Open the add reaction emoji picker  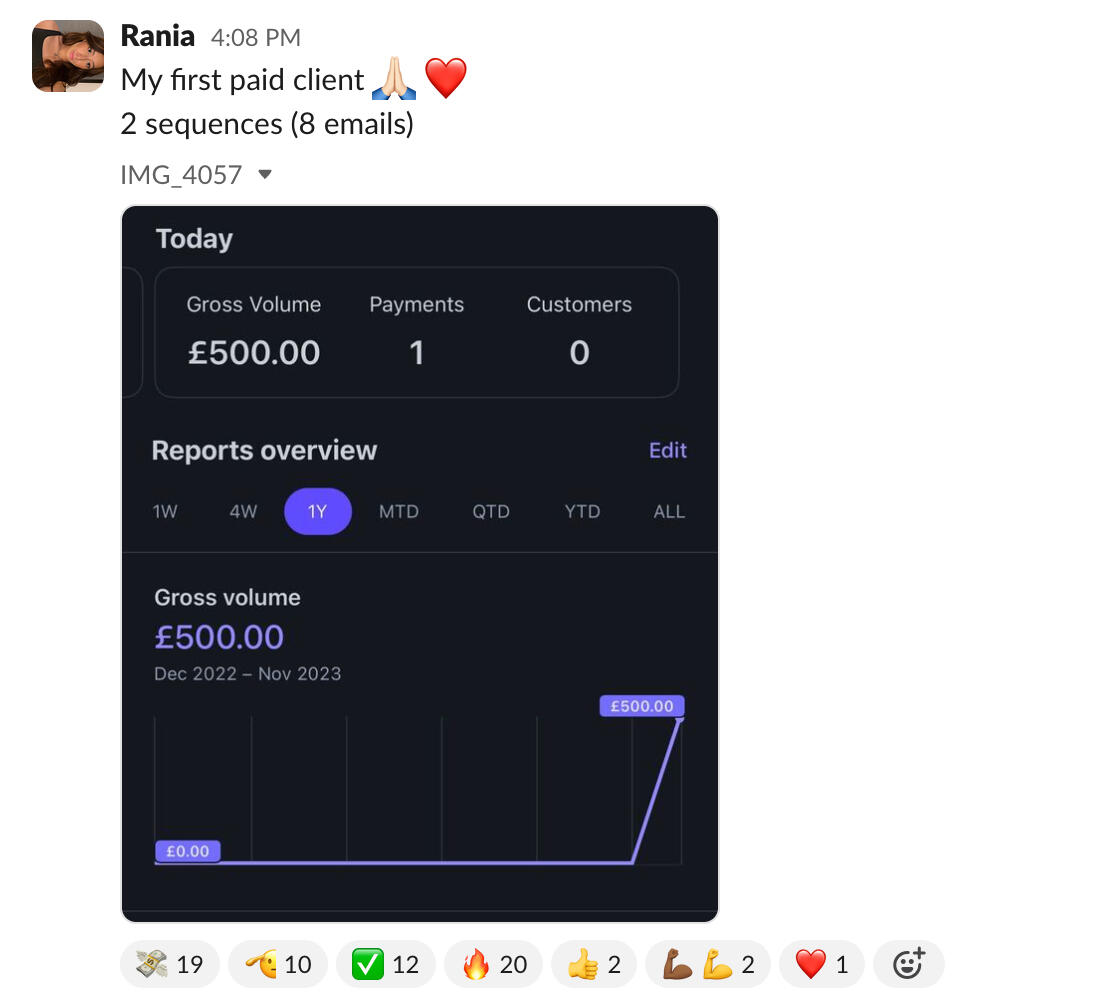(908, 964)
